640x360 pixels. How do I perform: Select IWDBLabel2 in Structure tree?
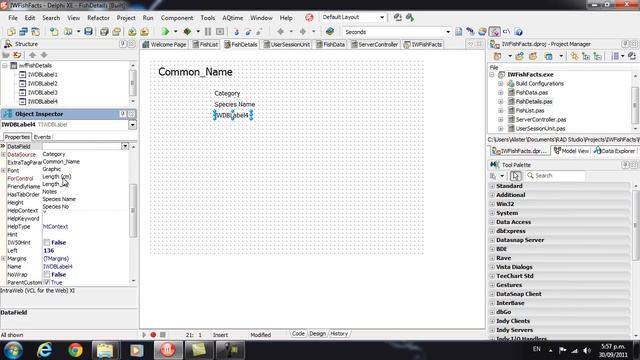42,84
